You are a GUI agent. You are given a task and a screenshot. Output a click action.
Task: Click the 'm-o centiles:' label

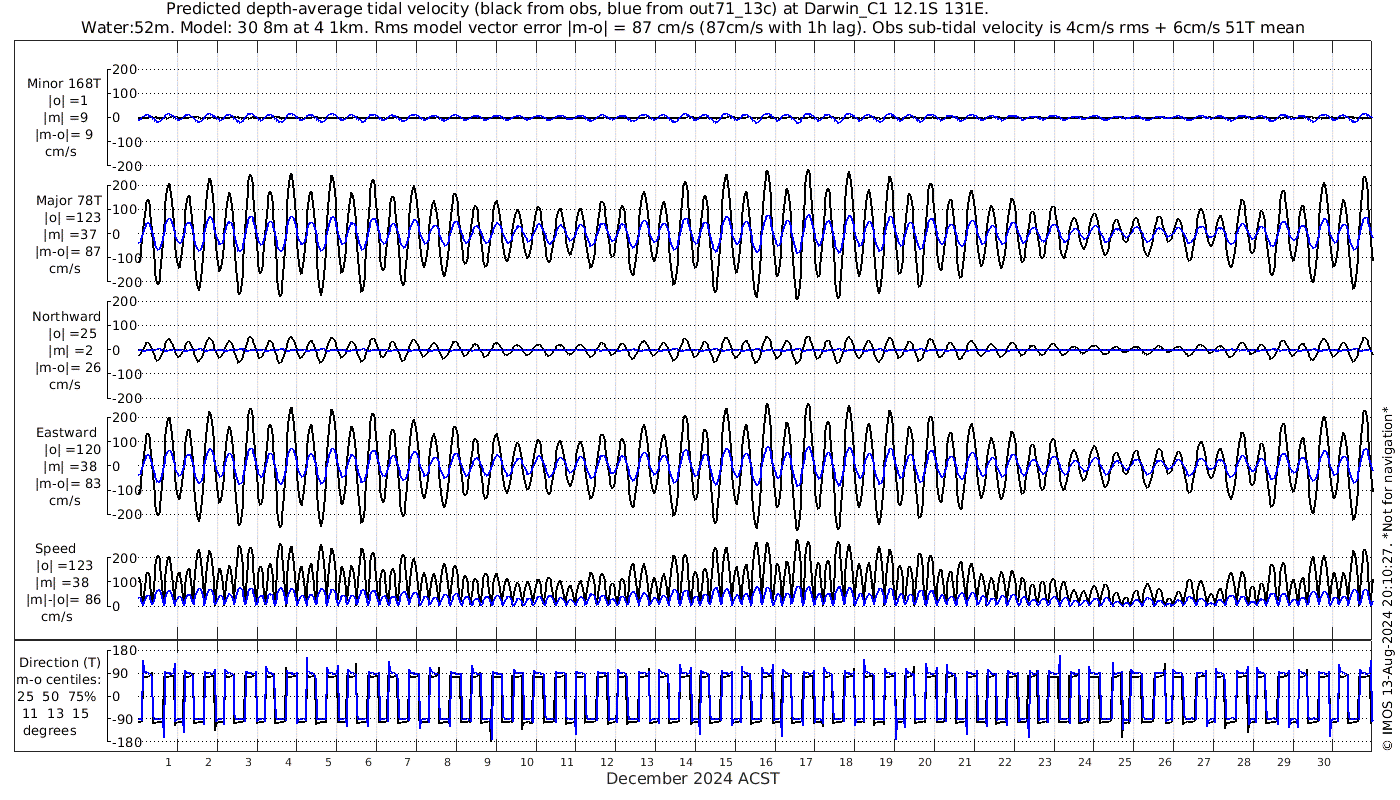coord(59,680)
